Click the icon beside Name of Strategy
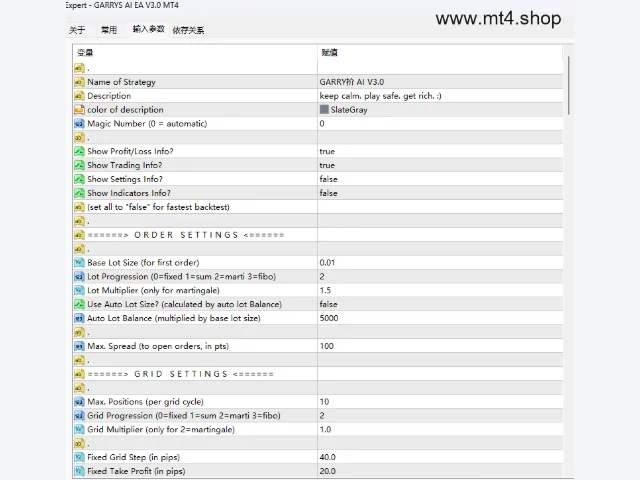Screen dimensions: 640x480 79,82
